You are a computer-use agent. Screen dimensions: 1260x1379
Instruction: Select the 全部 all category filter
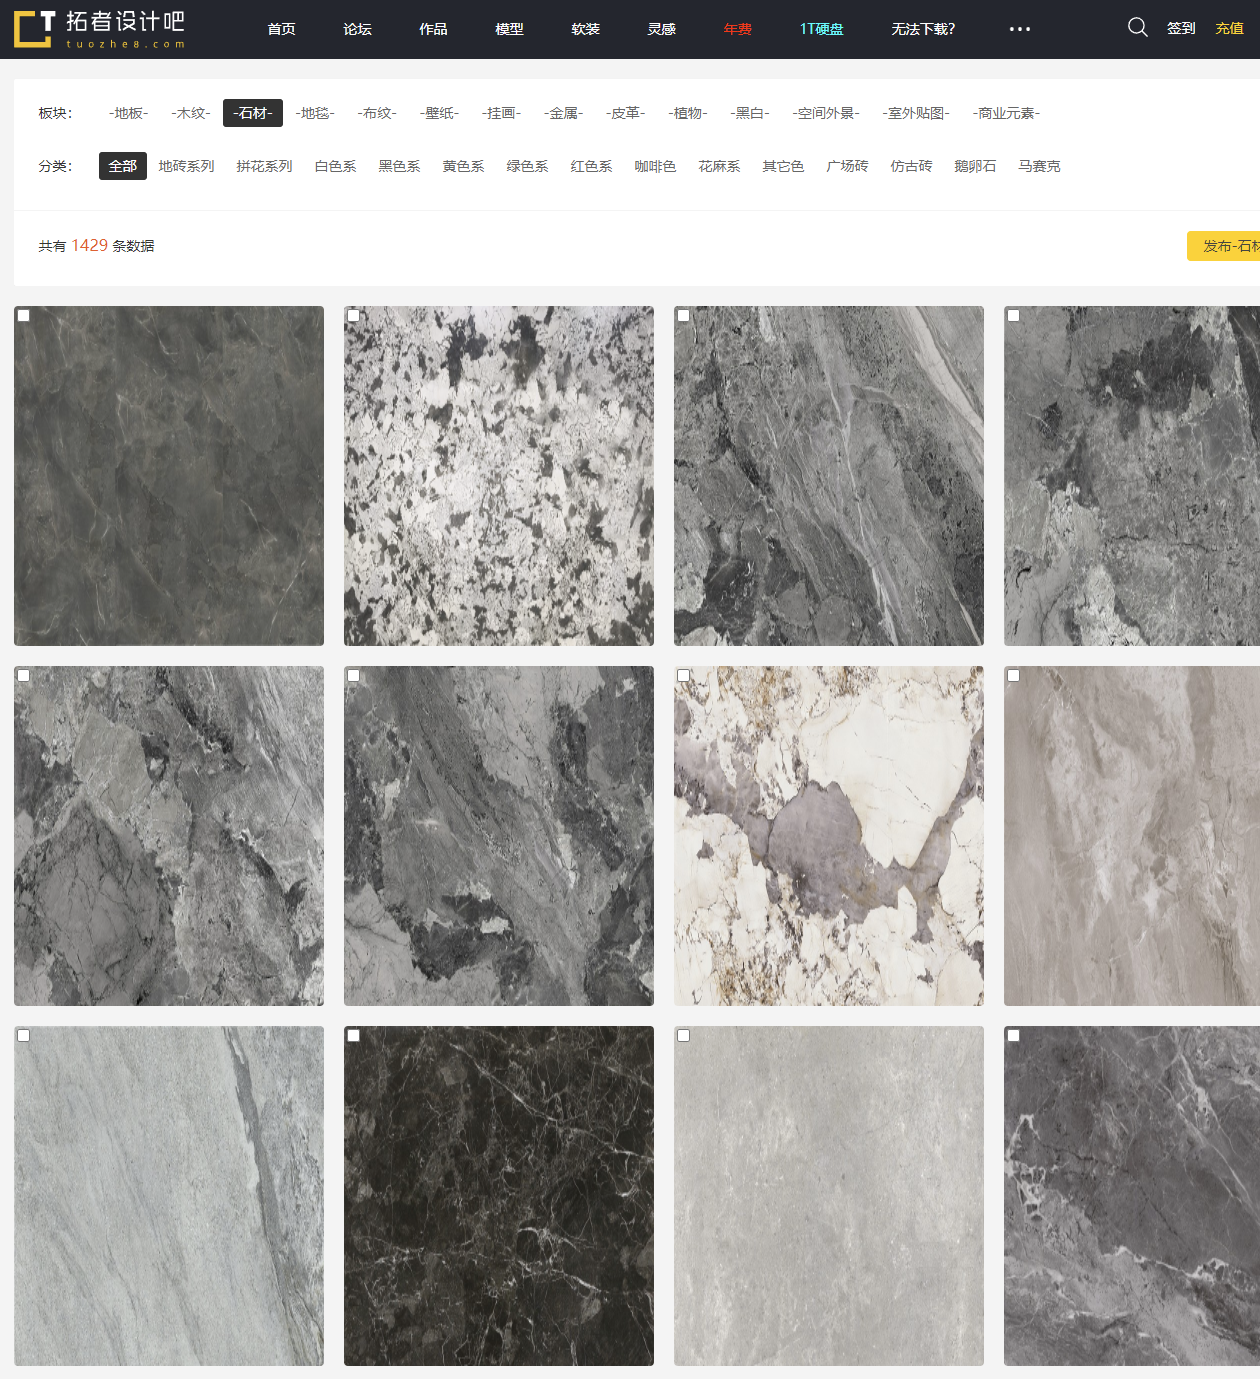[x=123, y=166]
